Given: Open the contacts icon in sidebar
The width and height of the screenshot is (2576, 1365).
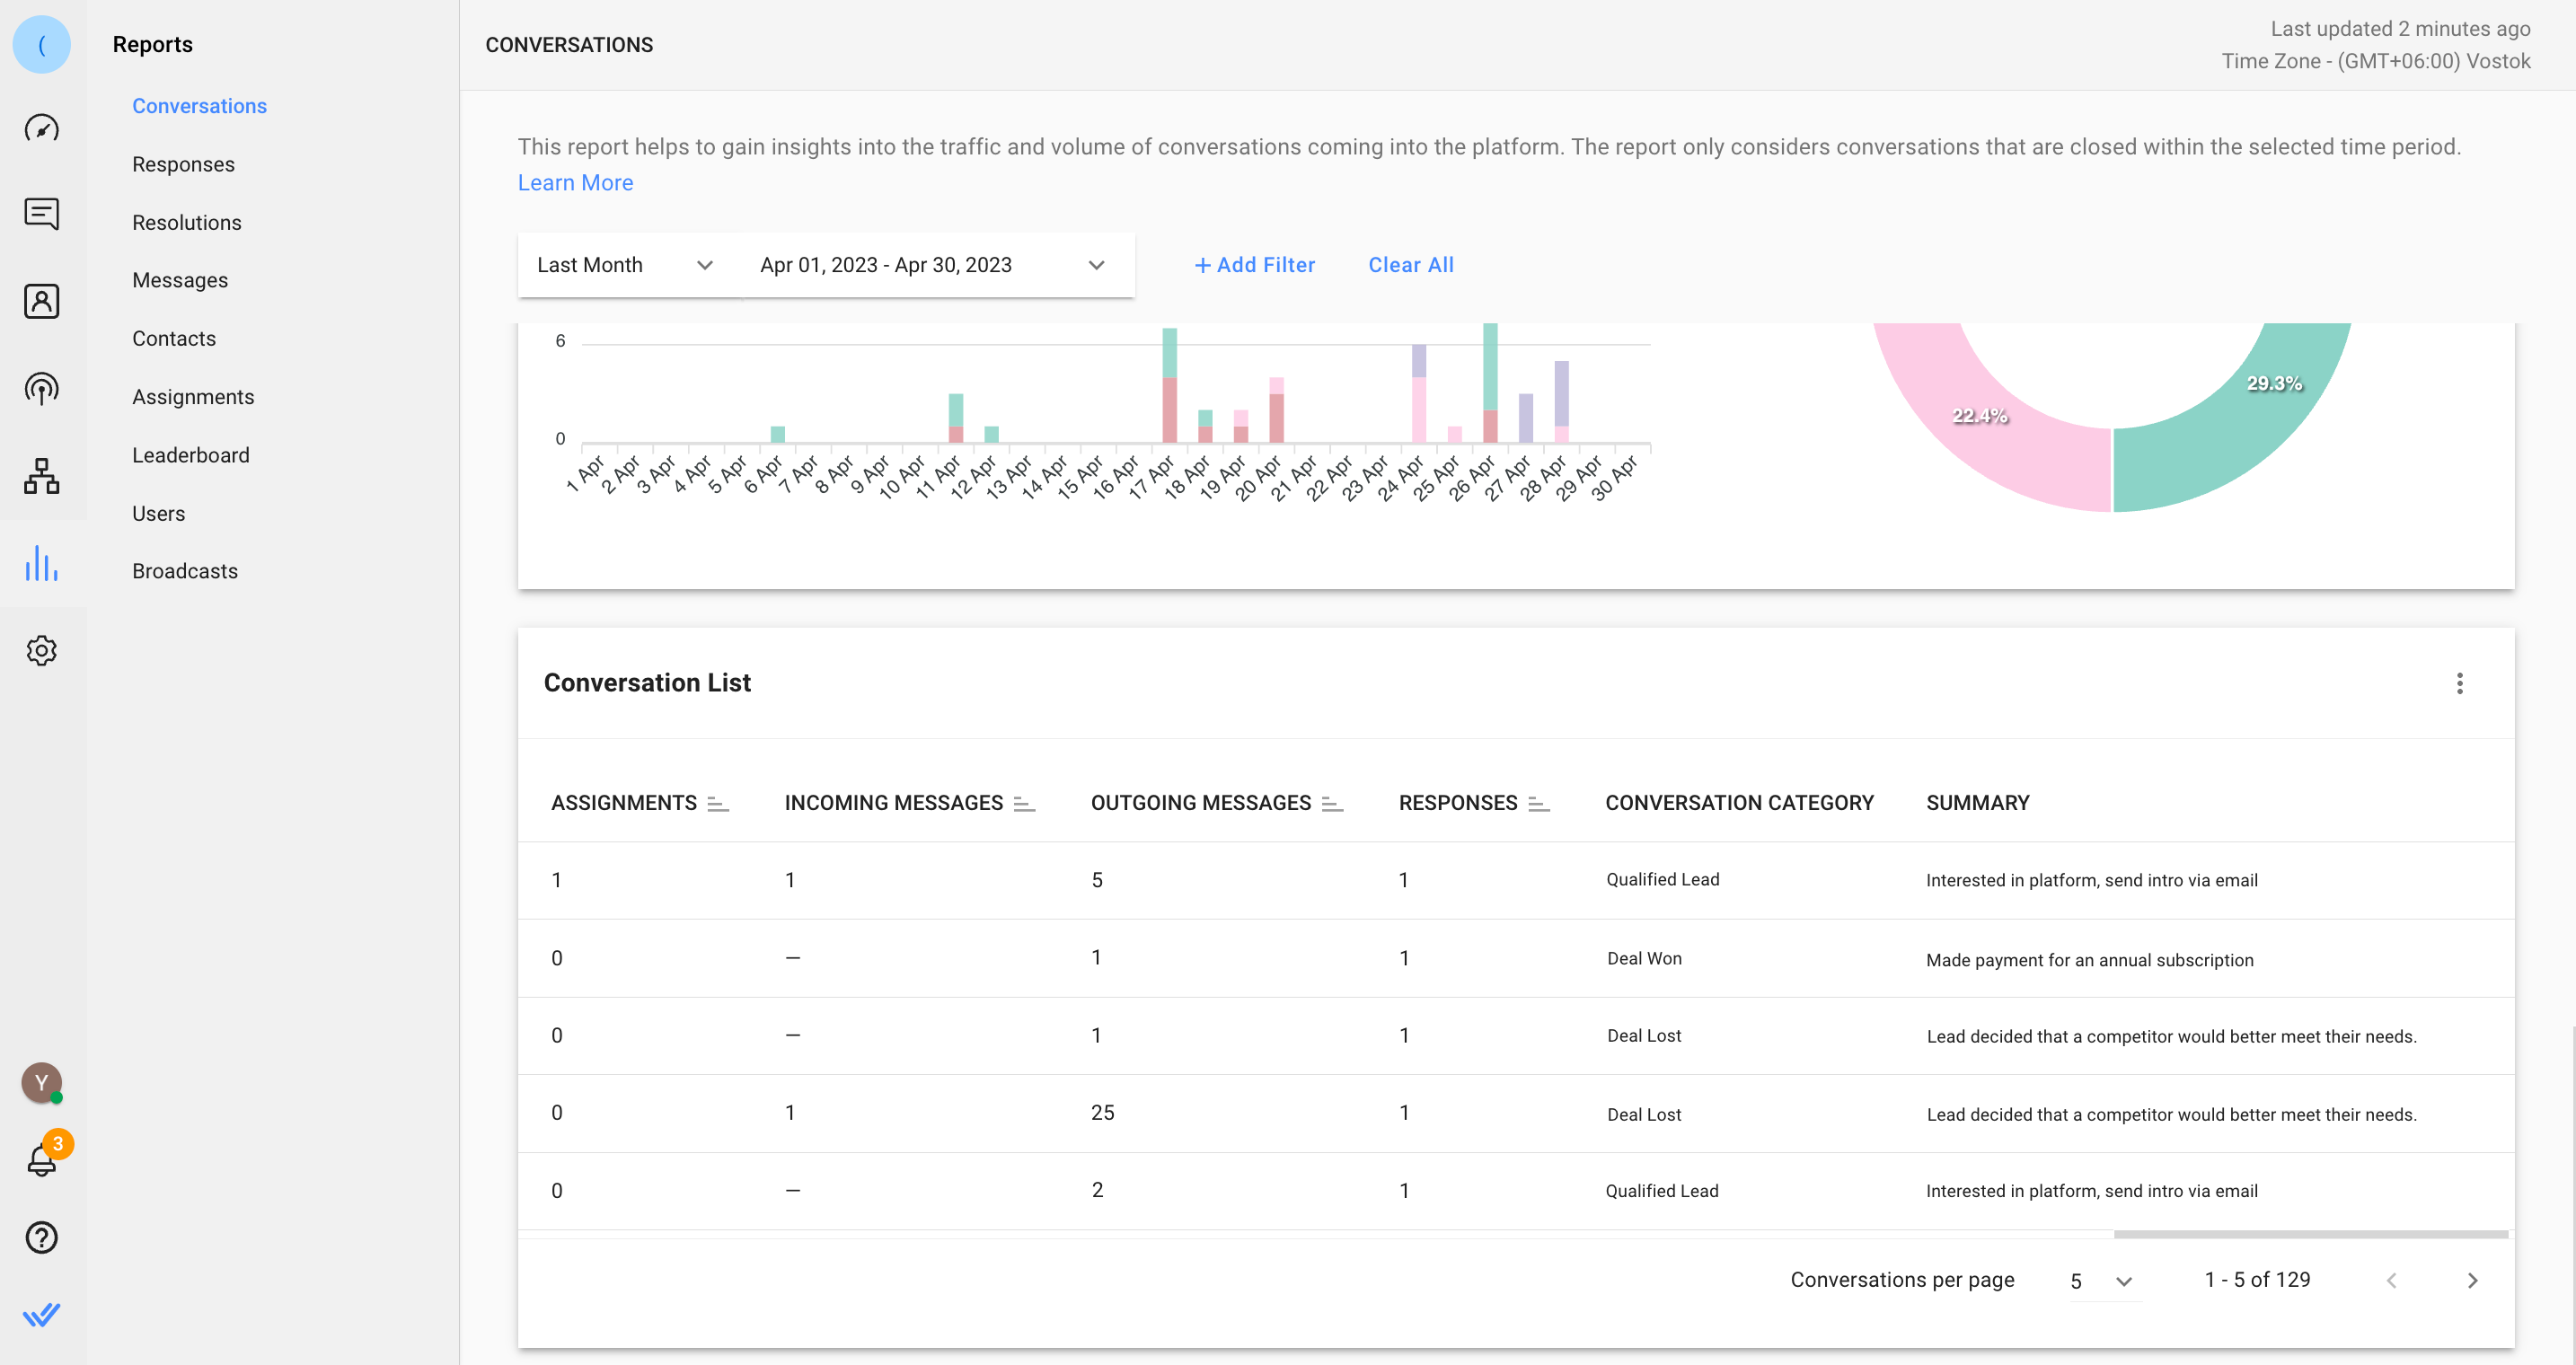Looking at the screenshot, I should pos(41,301).
